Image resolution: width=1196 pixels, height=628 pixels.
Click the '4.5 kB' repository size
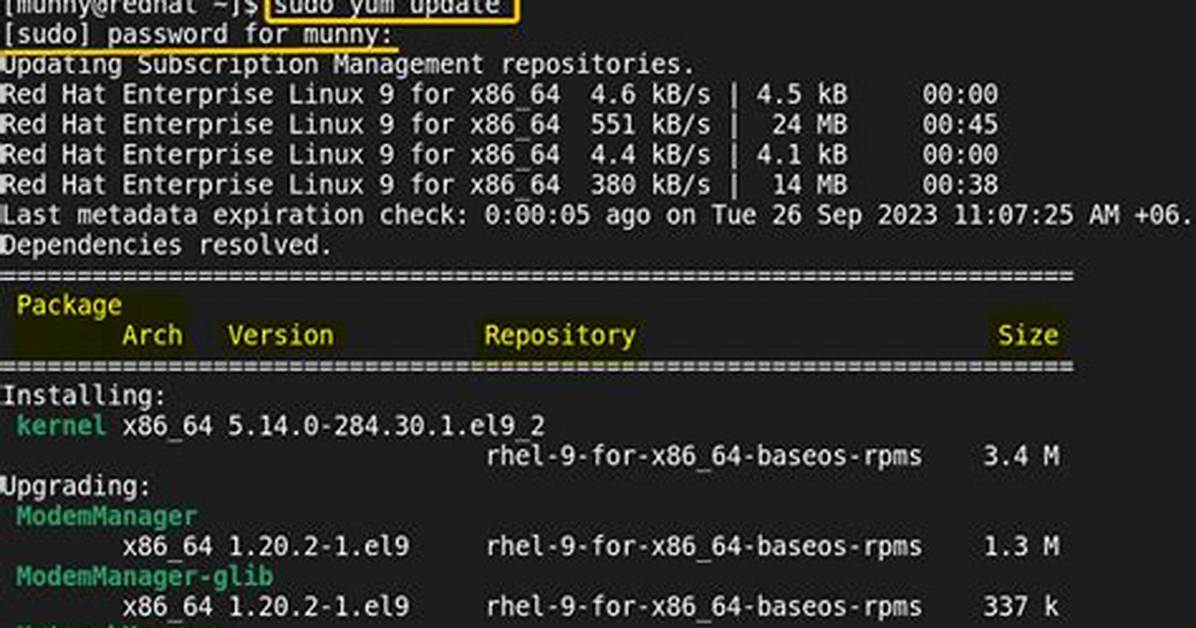pos(802,95)
